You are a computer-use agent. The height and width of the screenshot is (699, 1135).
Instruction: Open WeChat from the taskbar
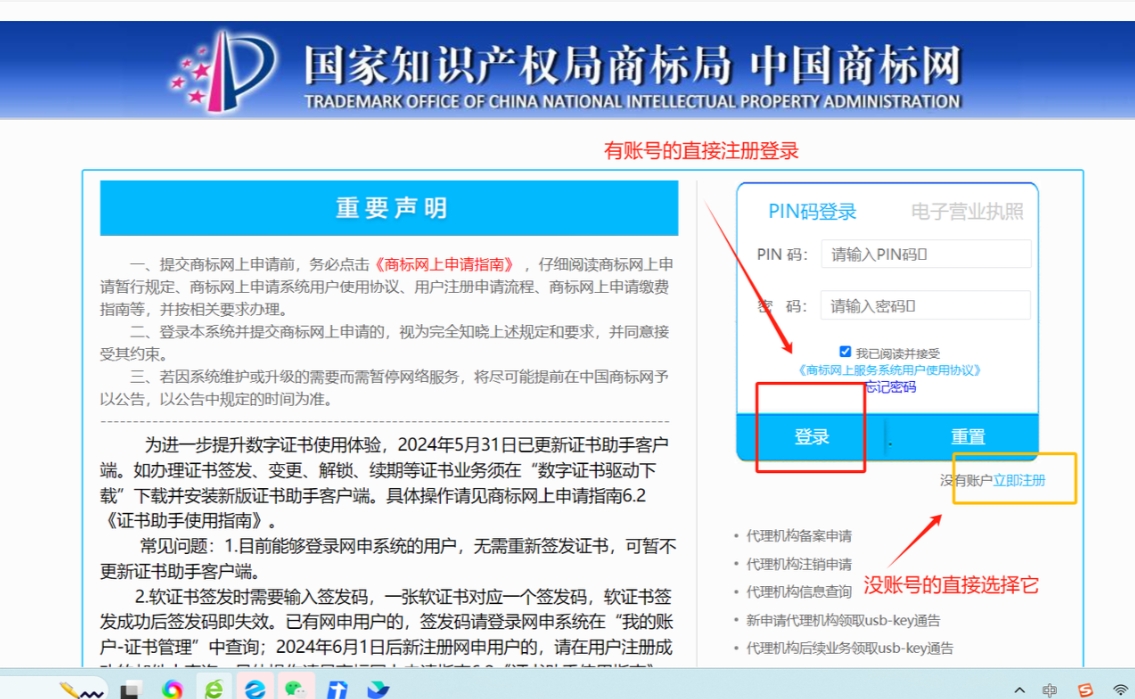pyautogui.click(x=295, y=690)
